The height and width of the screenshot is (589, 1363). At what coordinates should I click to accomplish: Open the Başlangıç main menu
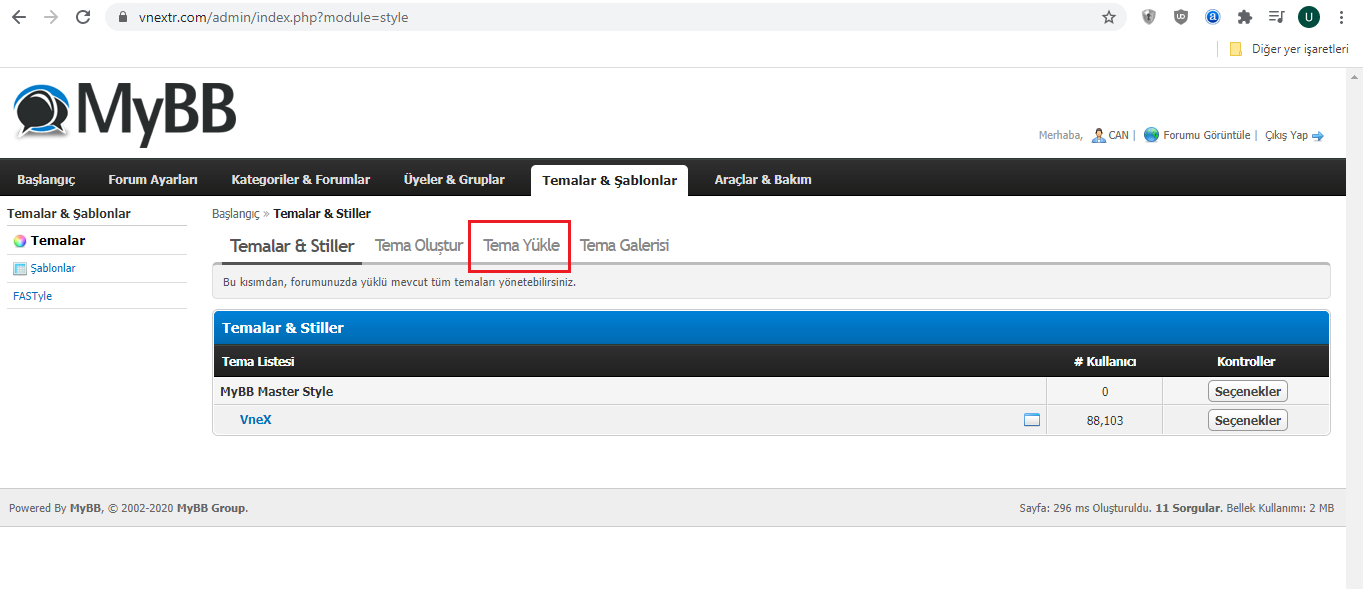[46, 180]
